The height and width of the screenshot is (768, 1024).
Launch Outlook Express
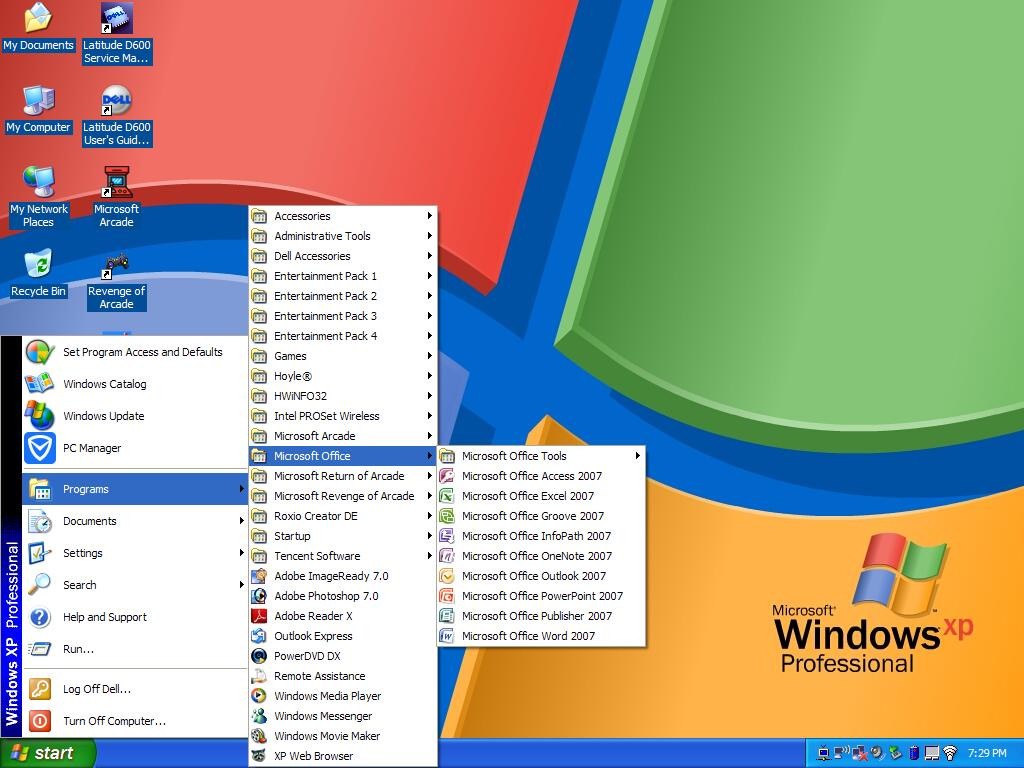[343, 636]
